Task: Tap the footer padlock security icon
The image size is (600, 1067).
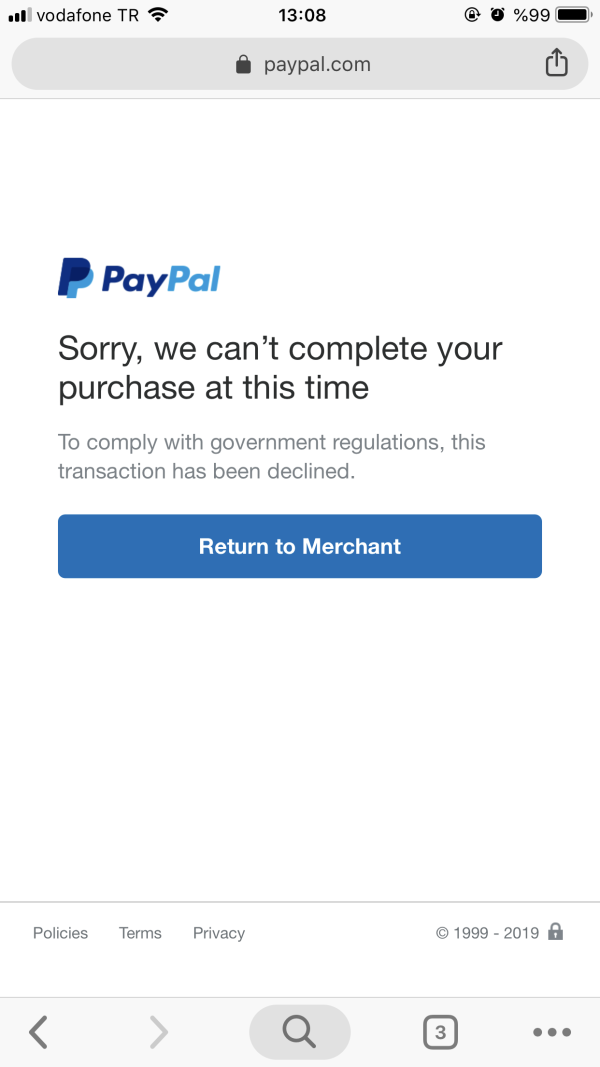Action: [x=556, y=932]
